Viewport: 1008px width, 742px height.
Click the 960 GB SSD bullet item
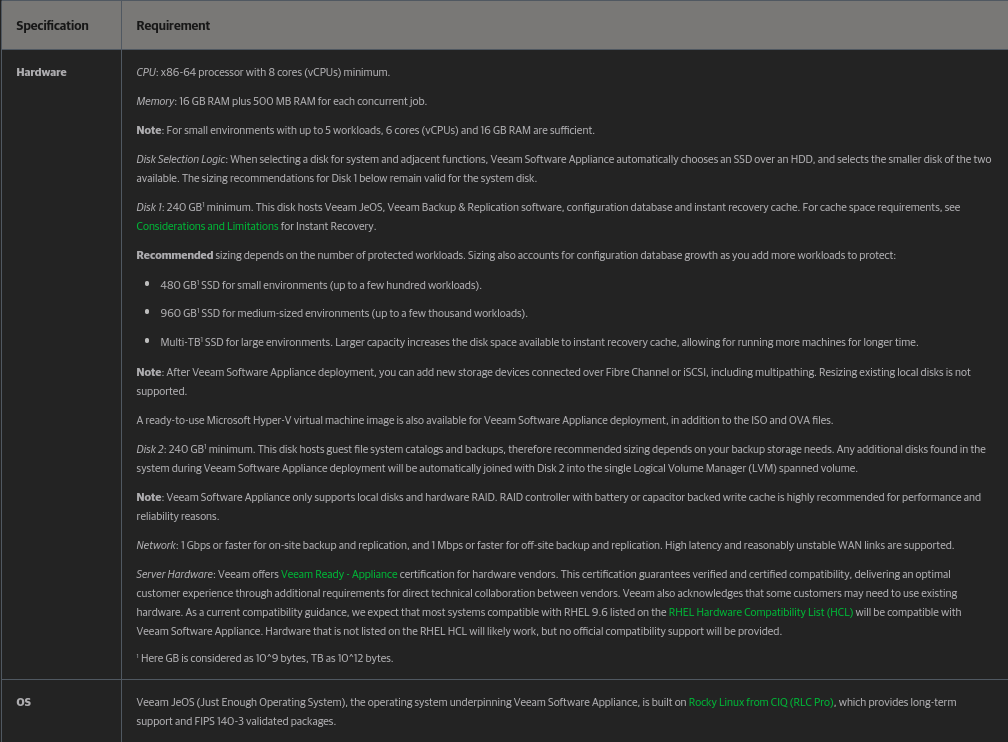344,313
